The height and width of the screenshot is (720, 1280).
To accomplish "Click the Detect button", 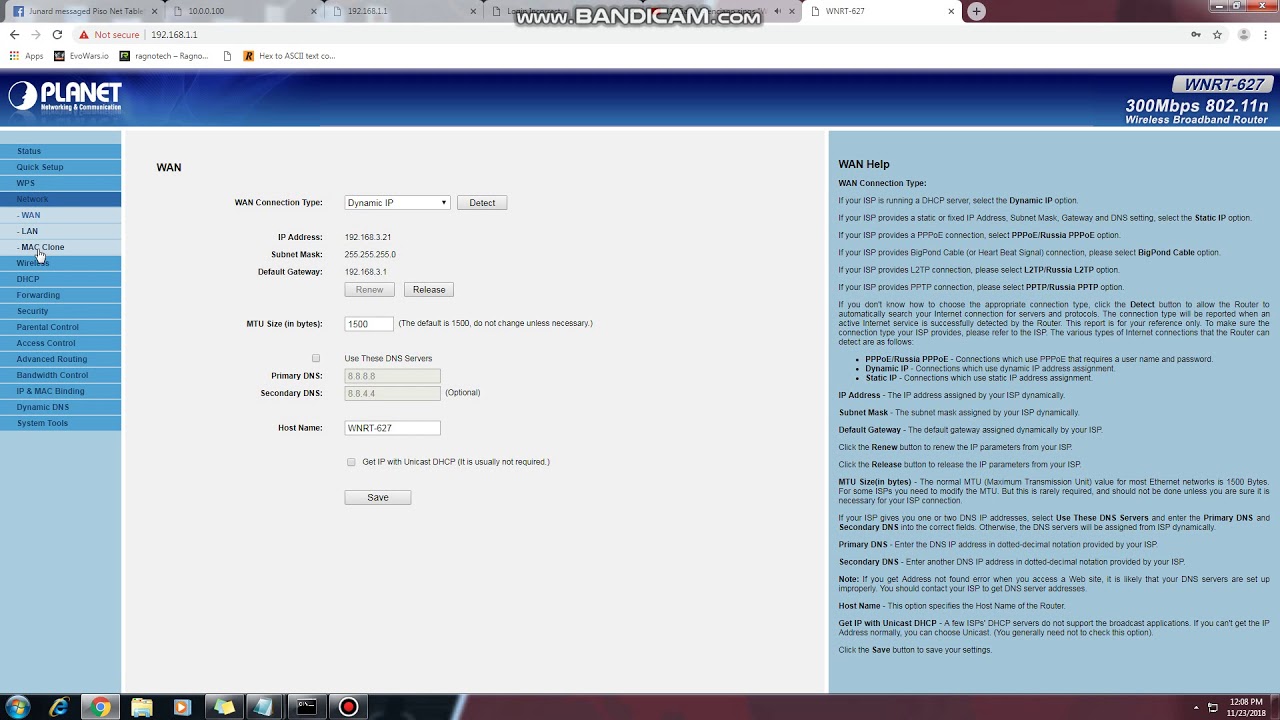I will [x=482, y=203].
